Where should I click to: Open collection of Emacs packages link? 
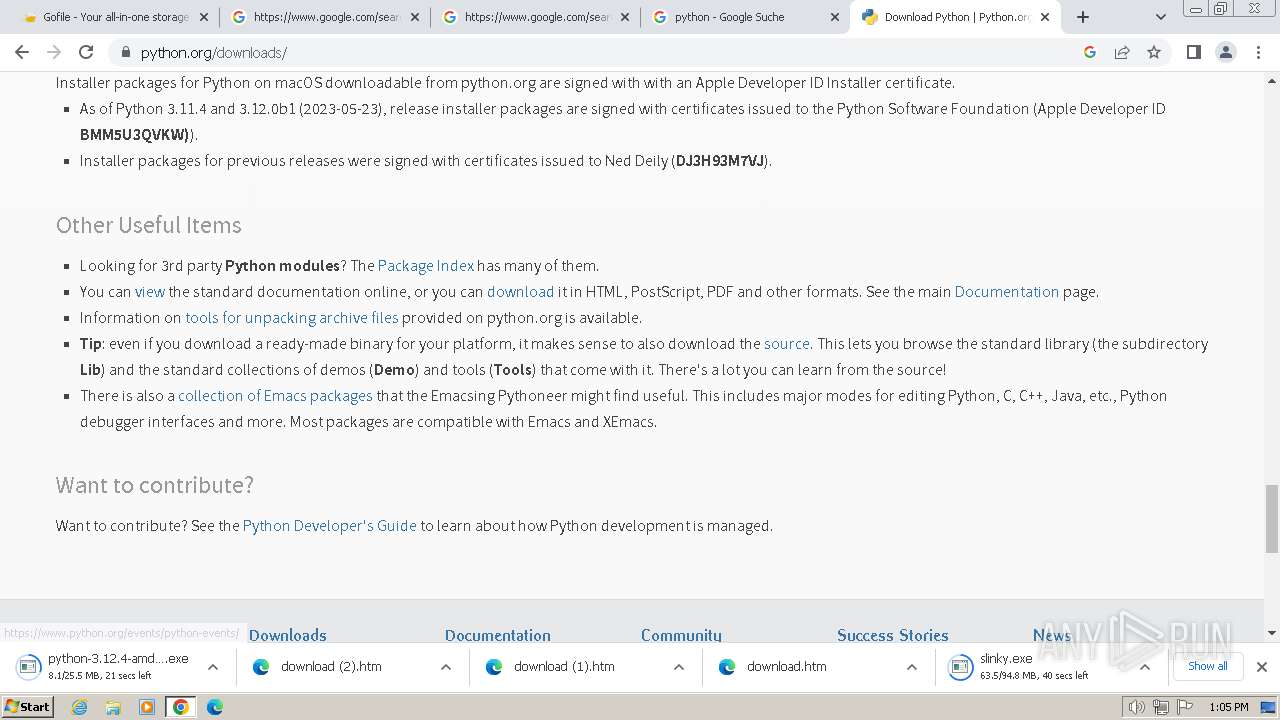click(275, 395)
